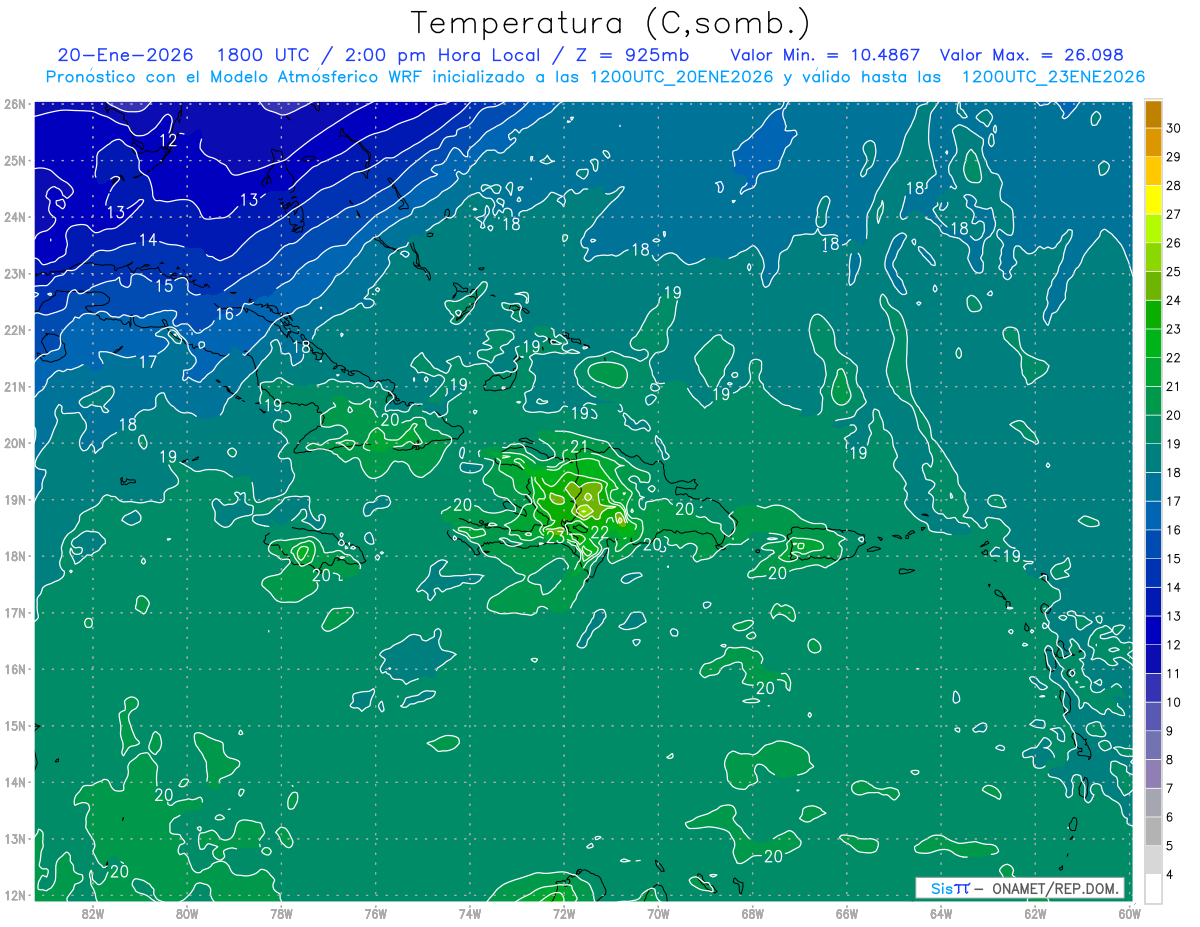Pick the dark blue legend swatch between 12 and 13
The height and width of the screenshot is (927, 1200).
(x=1153, y=630)
